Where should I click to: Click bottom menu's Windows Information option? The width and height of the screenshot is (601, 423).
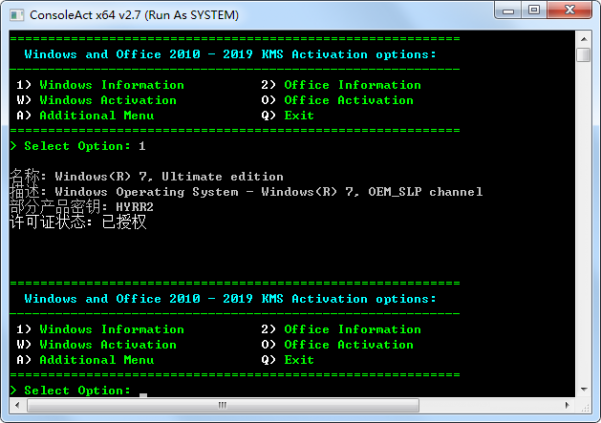click(x=112, y=330)
